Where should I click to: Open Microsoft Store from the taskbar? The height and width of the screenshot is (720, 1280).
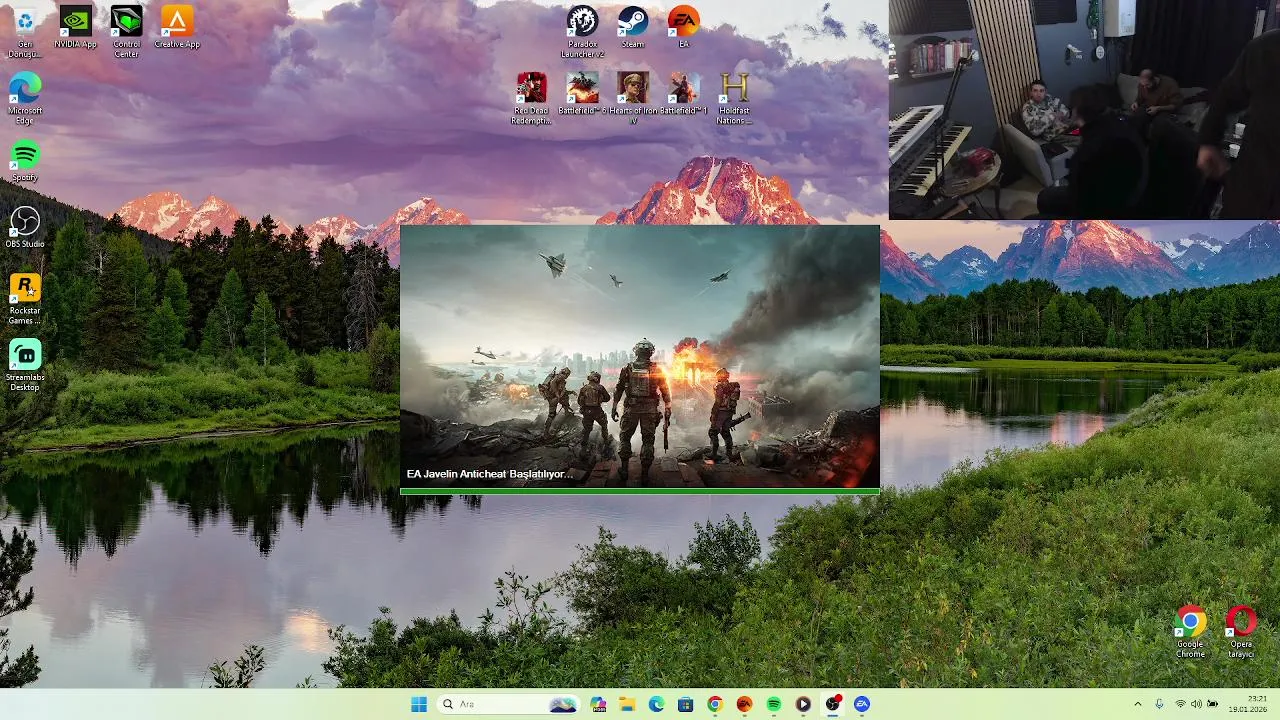pyautogui.click(x=685, y=704)
